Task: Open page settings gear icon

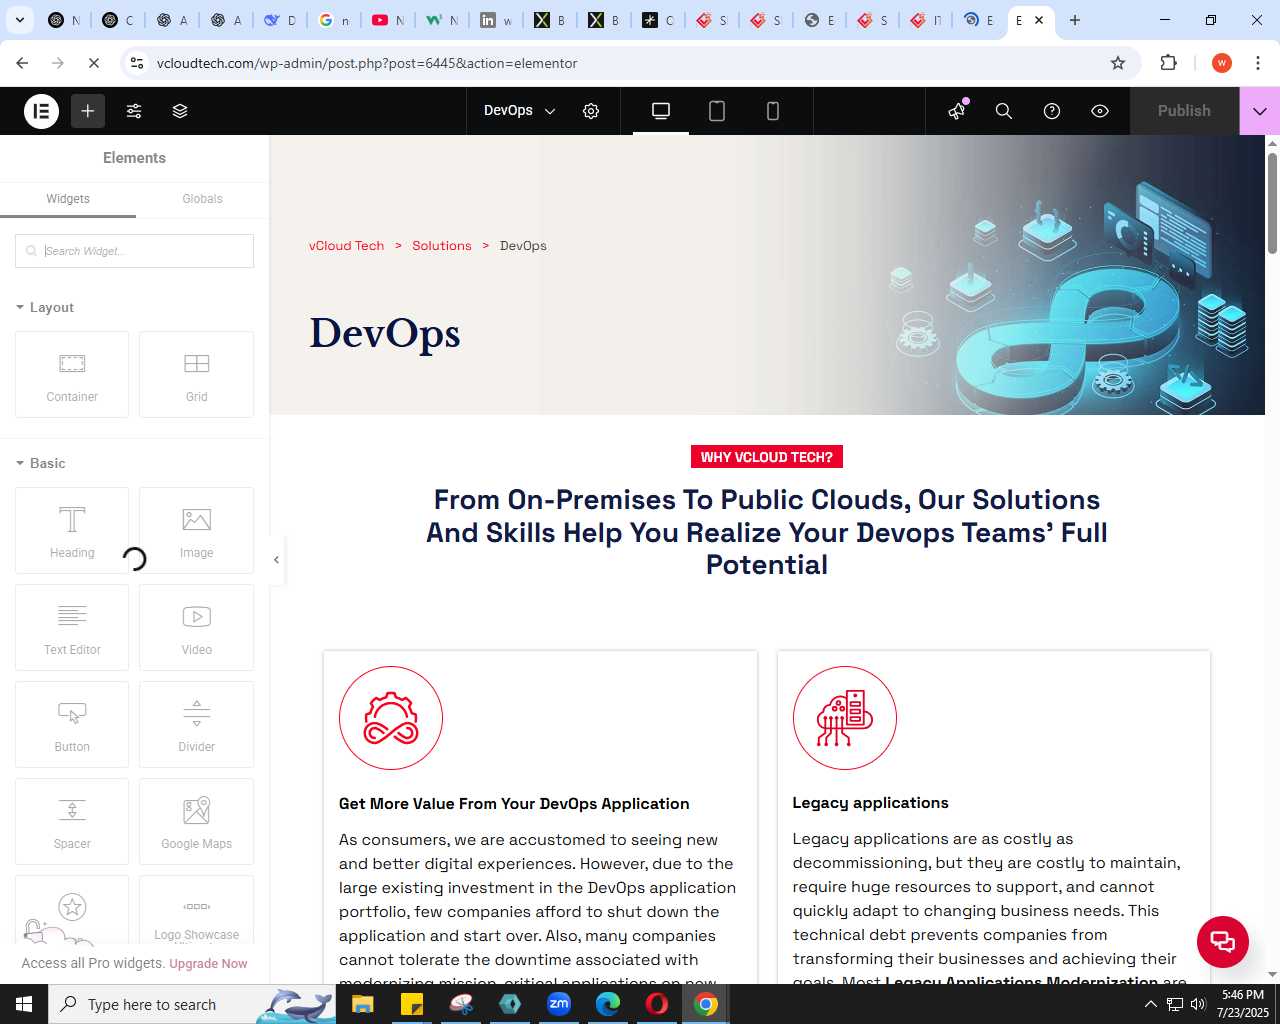Action: (x=591, y=111)
